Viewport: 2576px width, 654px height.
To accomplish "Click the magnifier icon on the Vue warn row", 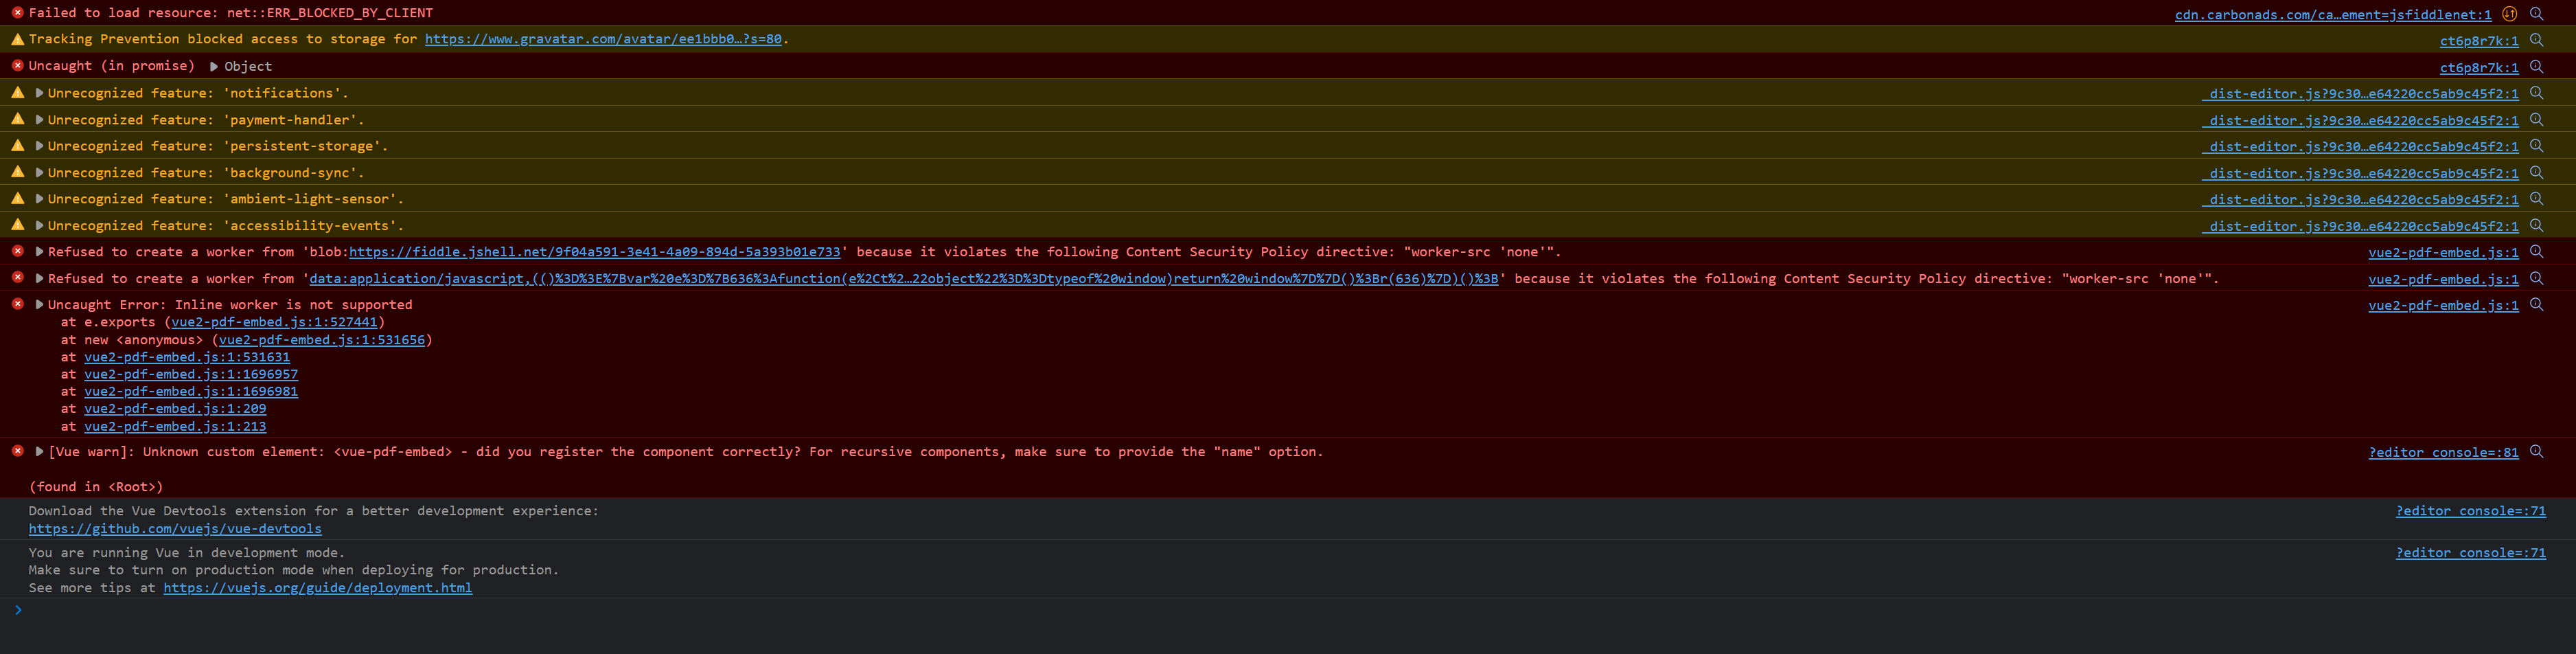I will [2536, 452].
